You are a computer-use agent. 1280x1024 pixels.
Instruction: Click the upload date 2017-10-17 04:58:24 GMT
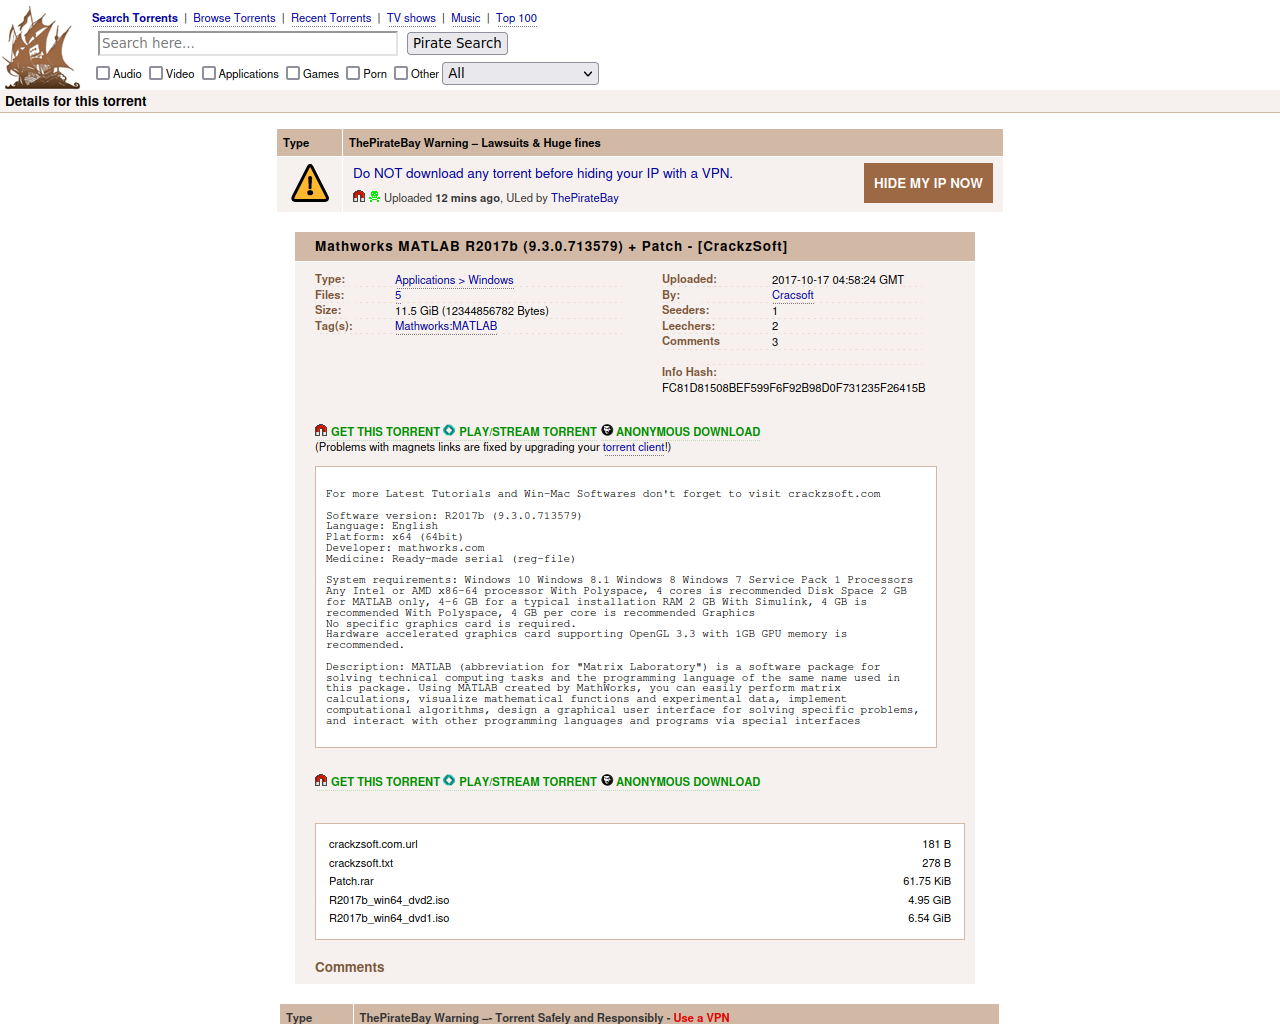tap(837, 280)
